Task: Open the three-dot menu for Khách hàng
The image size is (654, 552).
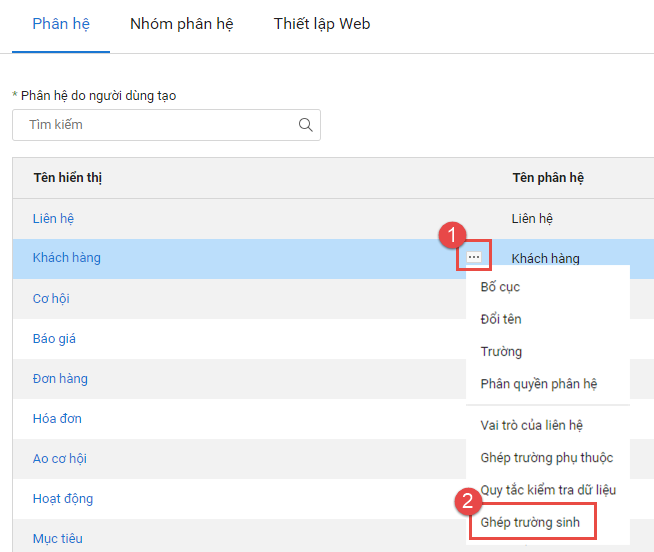Action: click(x=474, y=257)
